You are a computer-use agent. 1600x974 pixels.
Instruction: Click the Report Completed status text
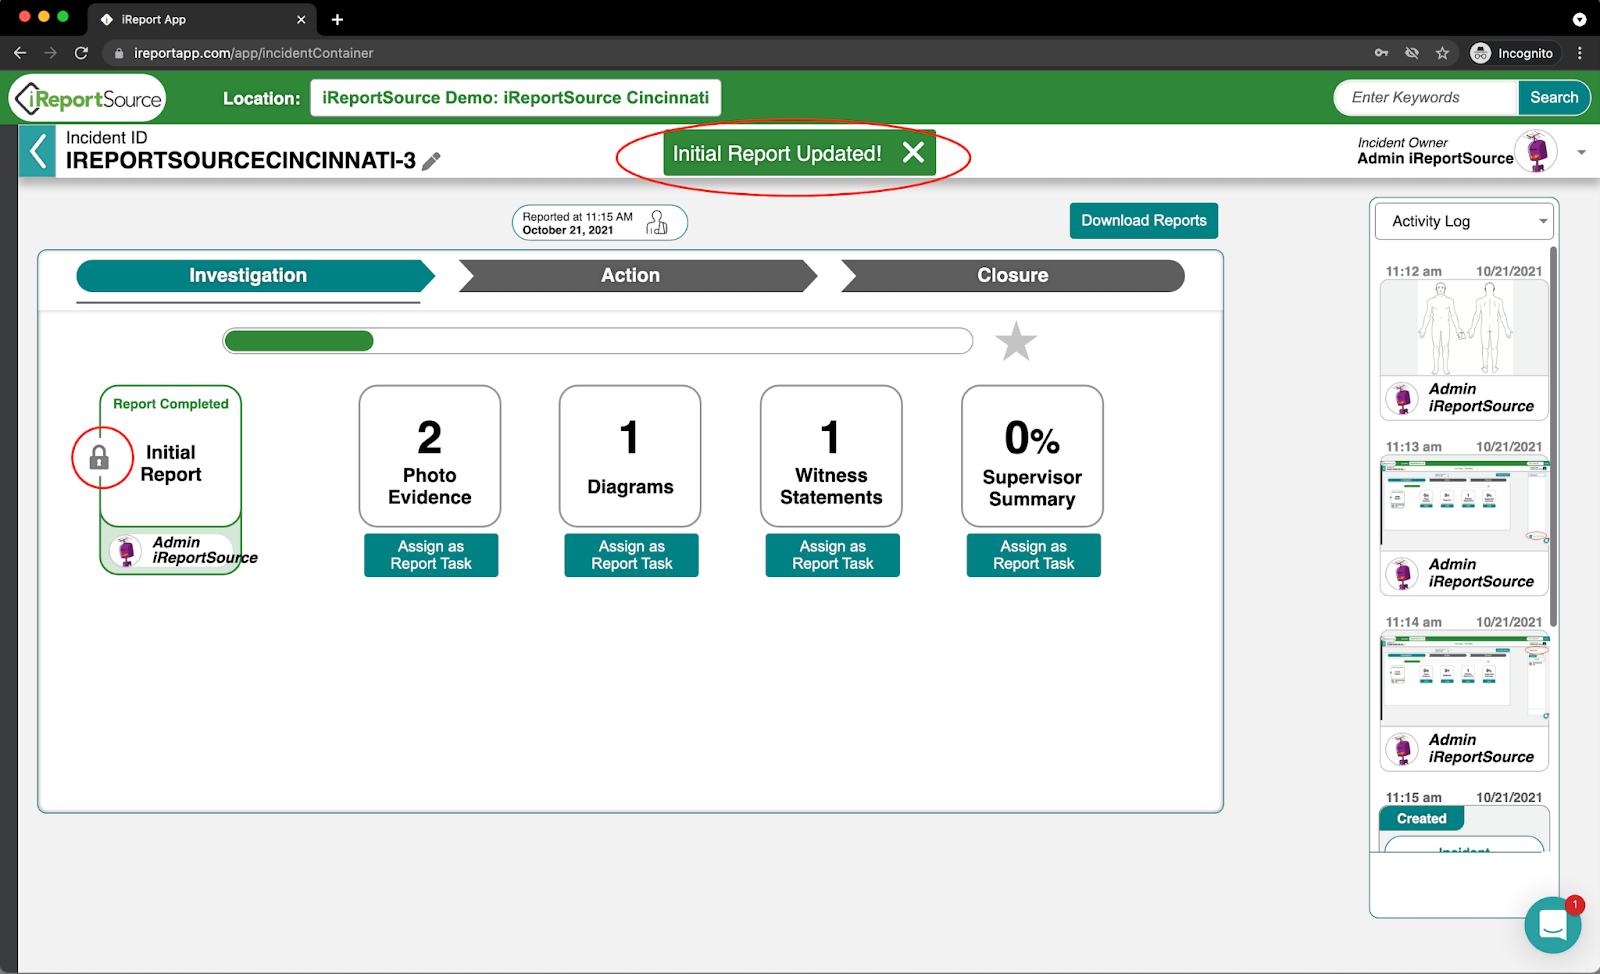[171, 404]
